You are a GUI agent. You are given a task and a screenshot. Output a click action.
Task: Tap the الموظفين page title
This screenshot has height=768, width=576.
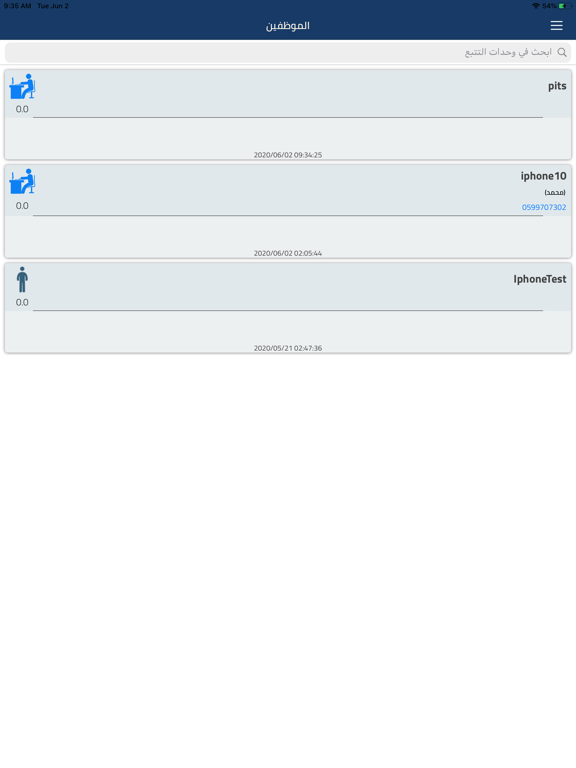coord(288,25)
